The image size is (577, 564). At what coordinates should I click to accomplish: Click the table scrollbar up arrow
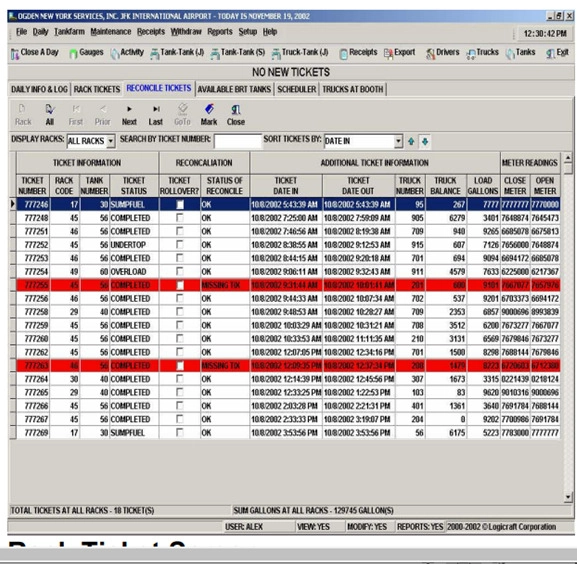coord(568,158)
